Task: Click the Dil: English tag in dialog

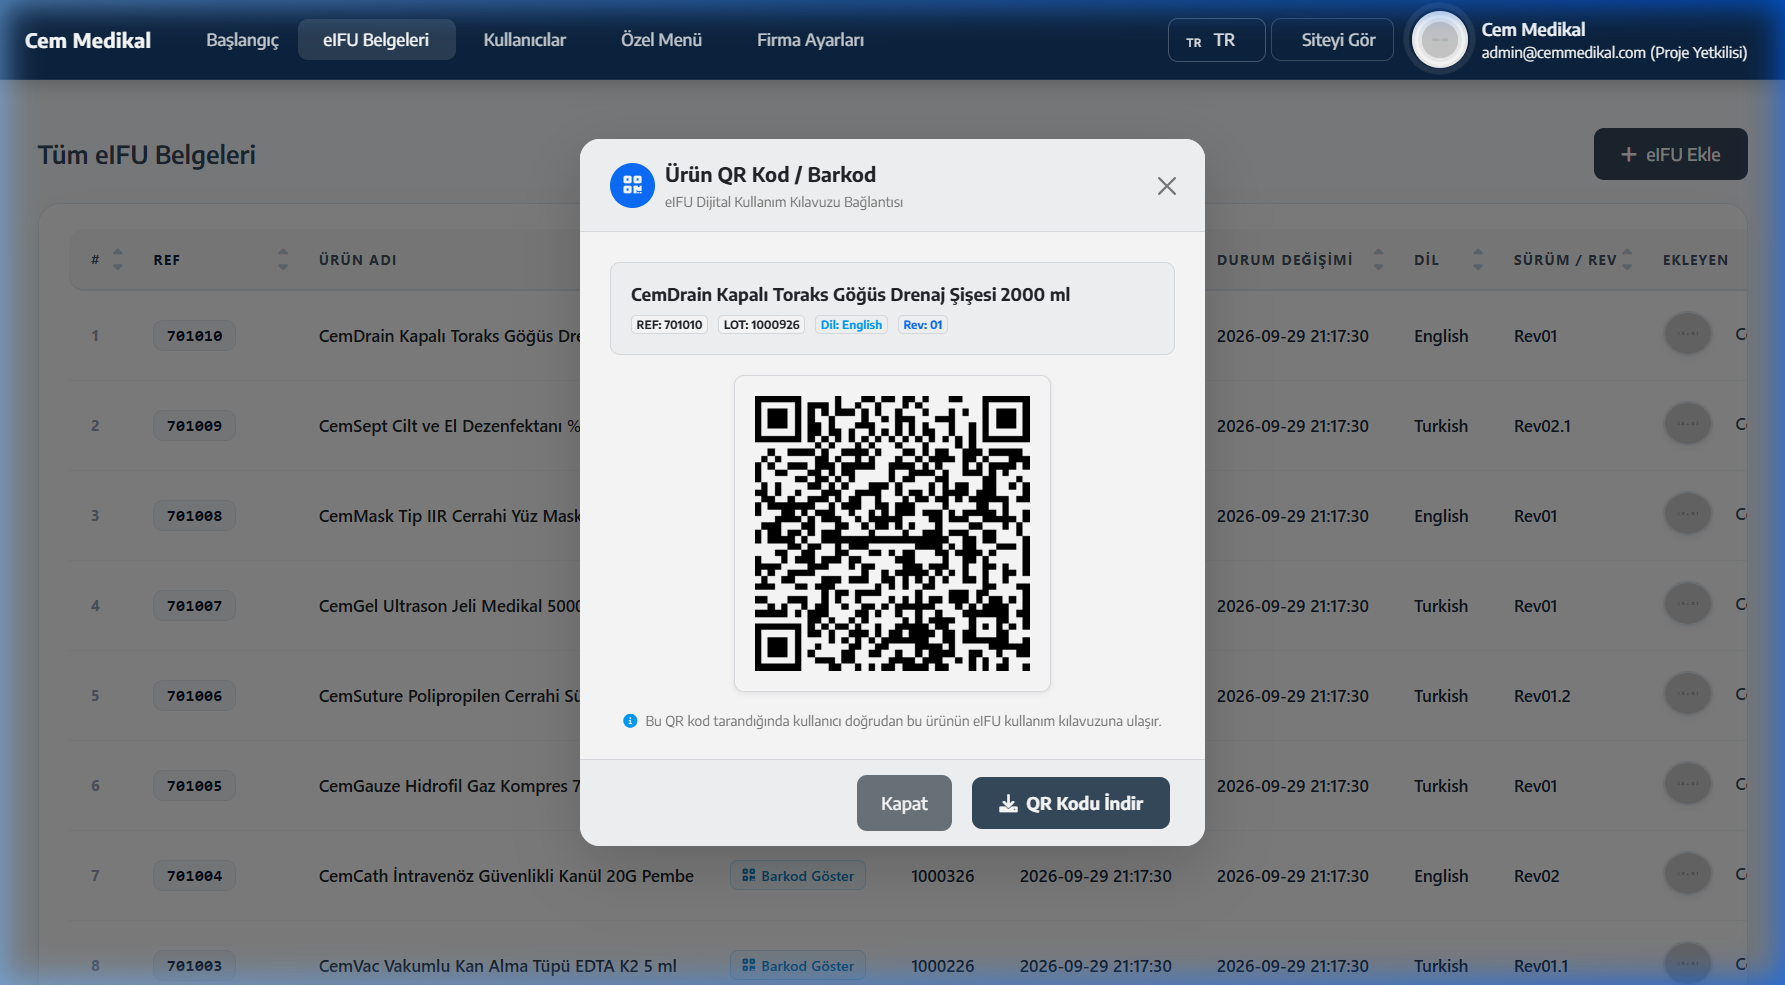Action: point(851,325)
